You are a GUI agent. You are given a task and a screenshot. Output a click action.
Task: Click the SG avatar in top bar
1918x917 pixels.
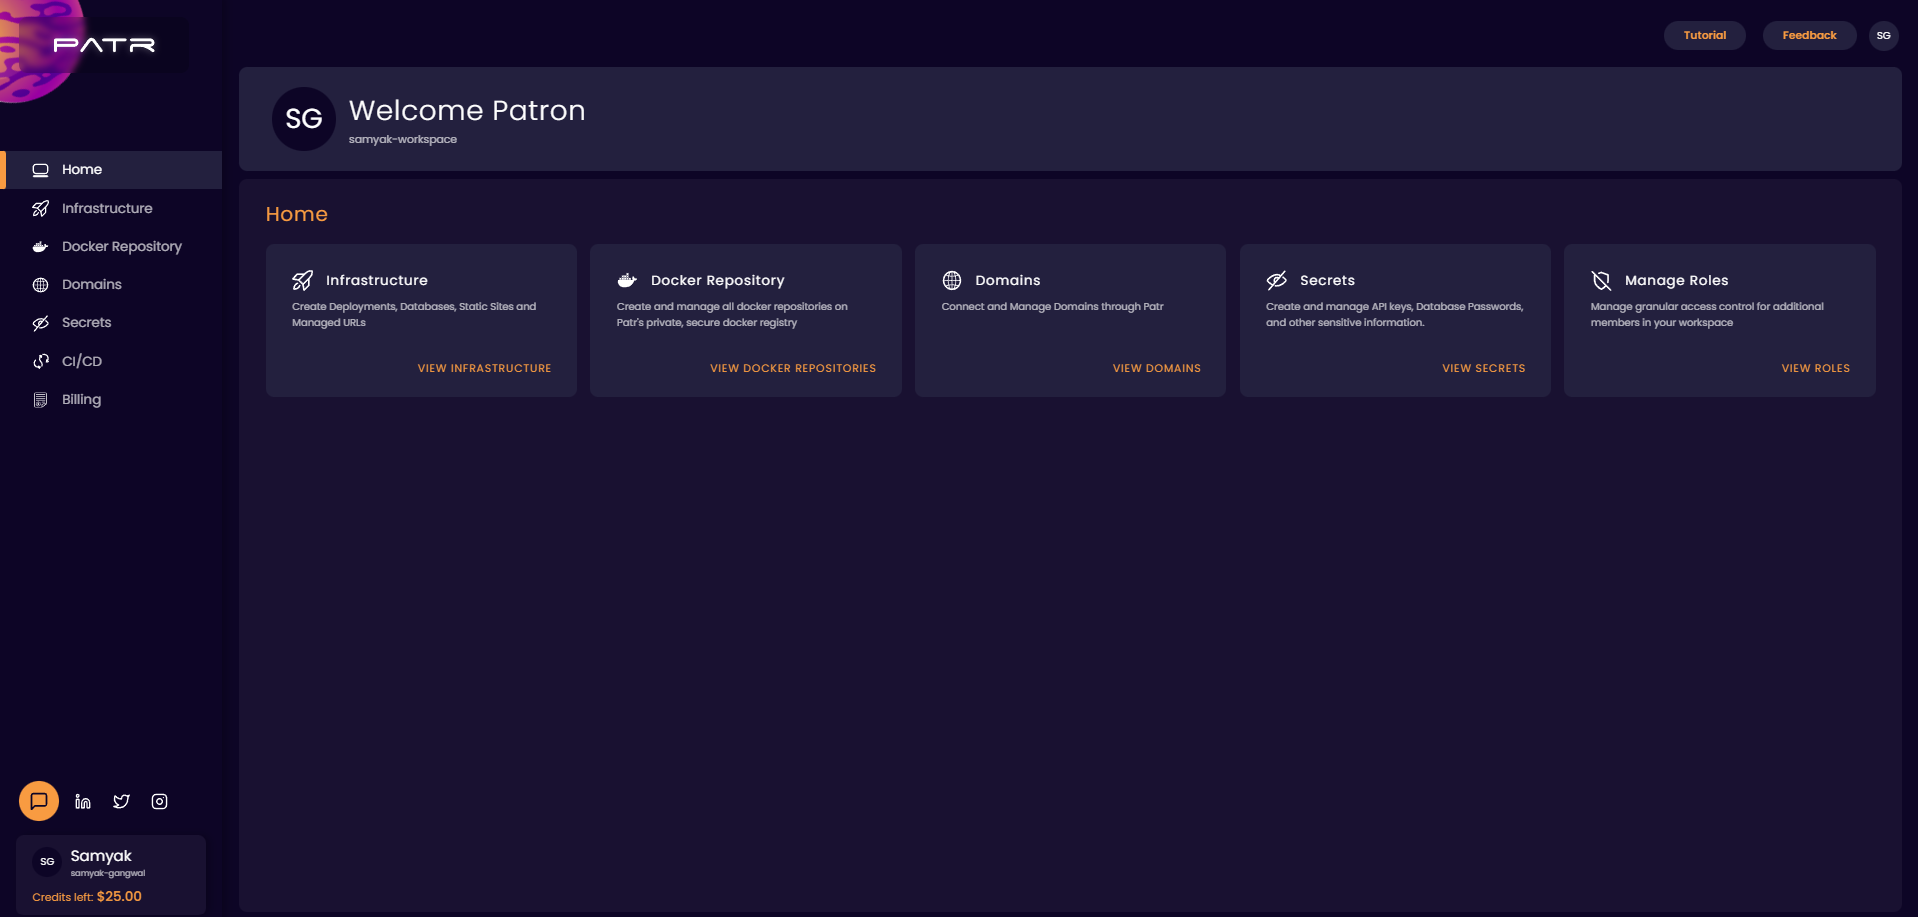point(1883,36)
